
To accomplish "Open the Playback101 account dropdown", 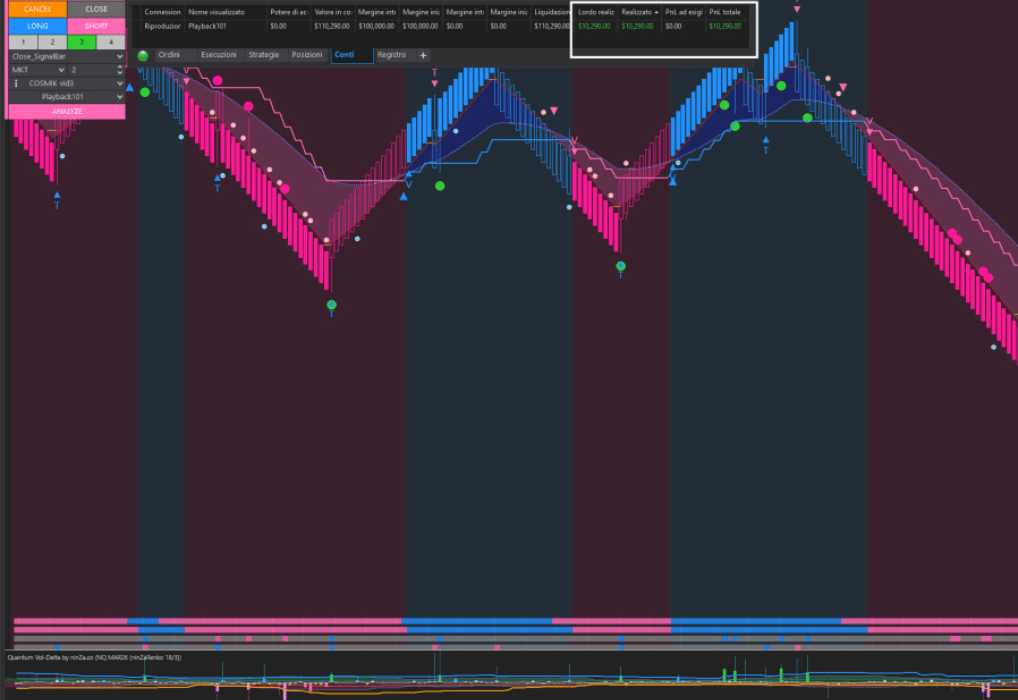I will (x=67, y=97).
